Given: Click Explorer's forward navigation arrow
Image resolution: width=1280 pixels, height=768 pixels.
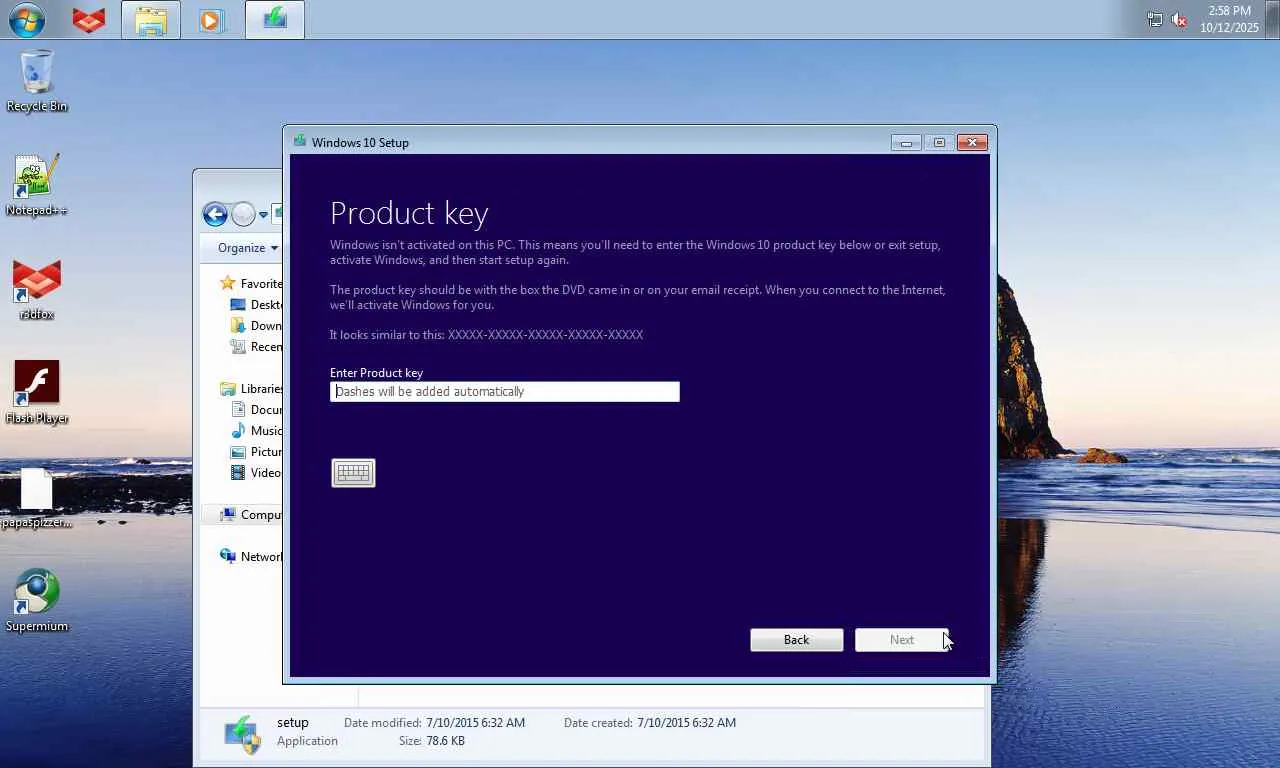Looking at the screenshot, I should click(x=243, y=214).
